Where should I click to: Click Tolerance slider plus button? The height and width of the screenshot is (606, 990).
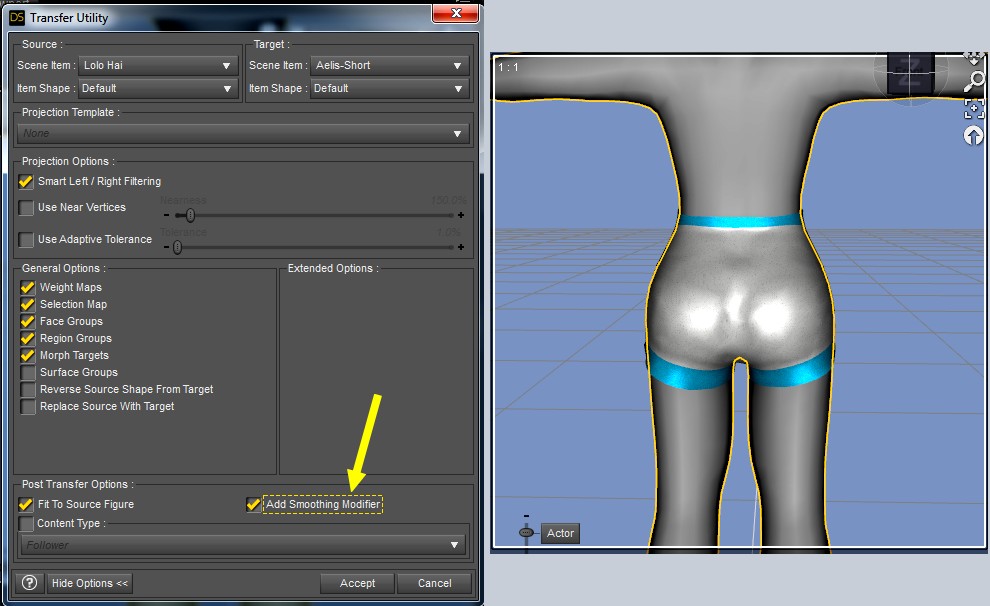(461, 247)
